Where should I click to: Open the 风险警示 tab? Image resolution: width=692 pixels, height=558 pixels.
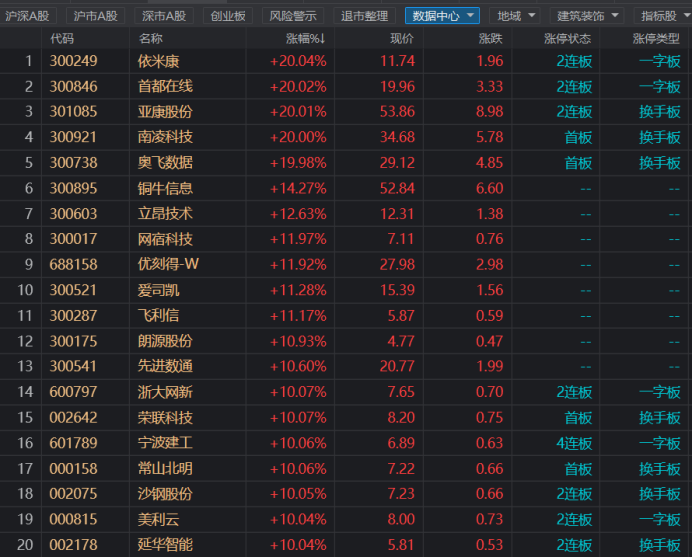click(293, 16)
